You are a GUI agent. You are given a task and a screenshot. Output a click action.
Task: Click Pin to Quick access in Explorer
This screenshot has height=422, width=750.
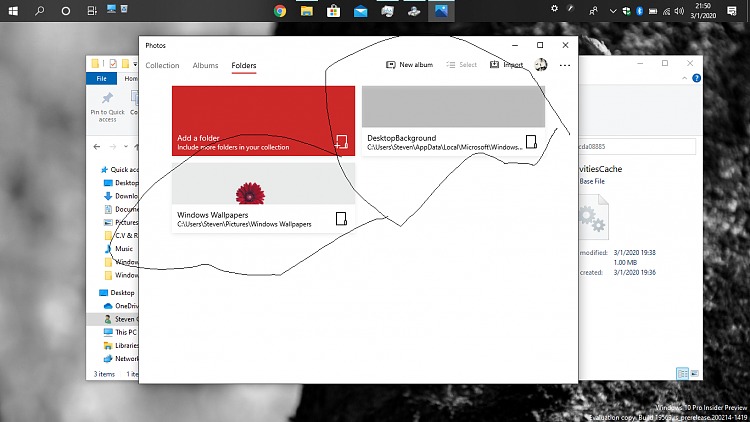pos(107,107)
